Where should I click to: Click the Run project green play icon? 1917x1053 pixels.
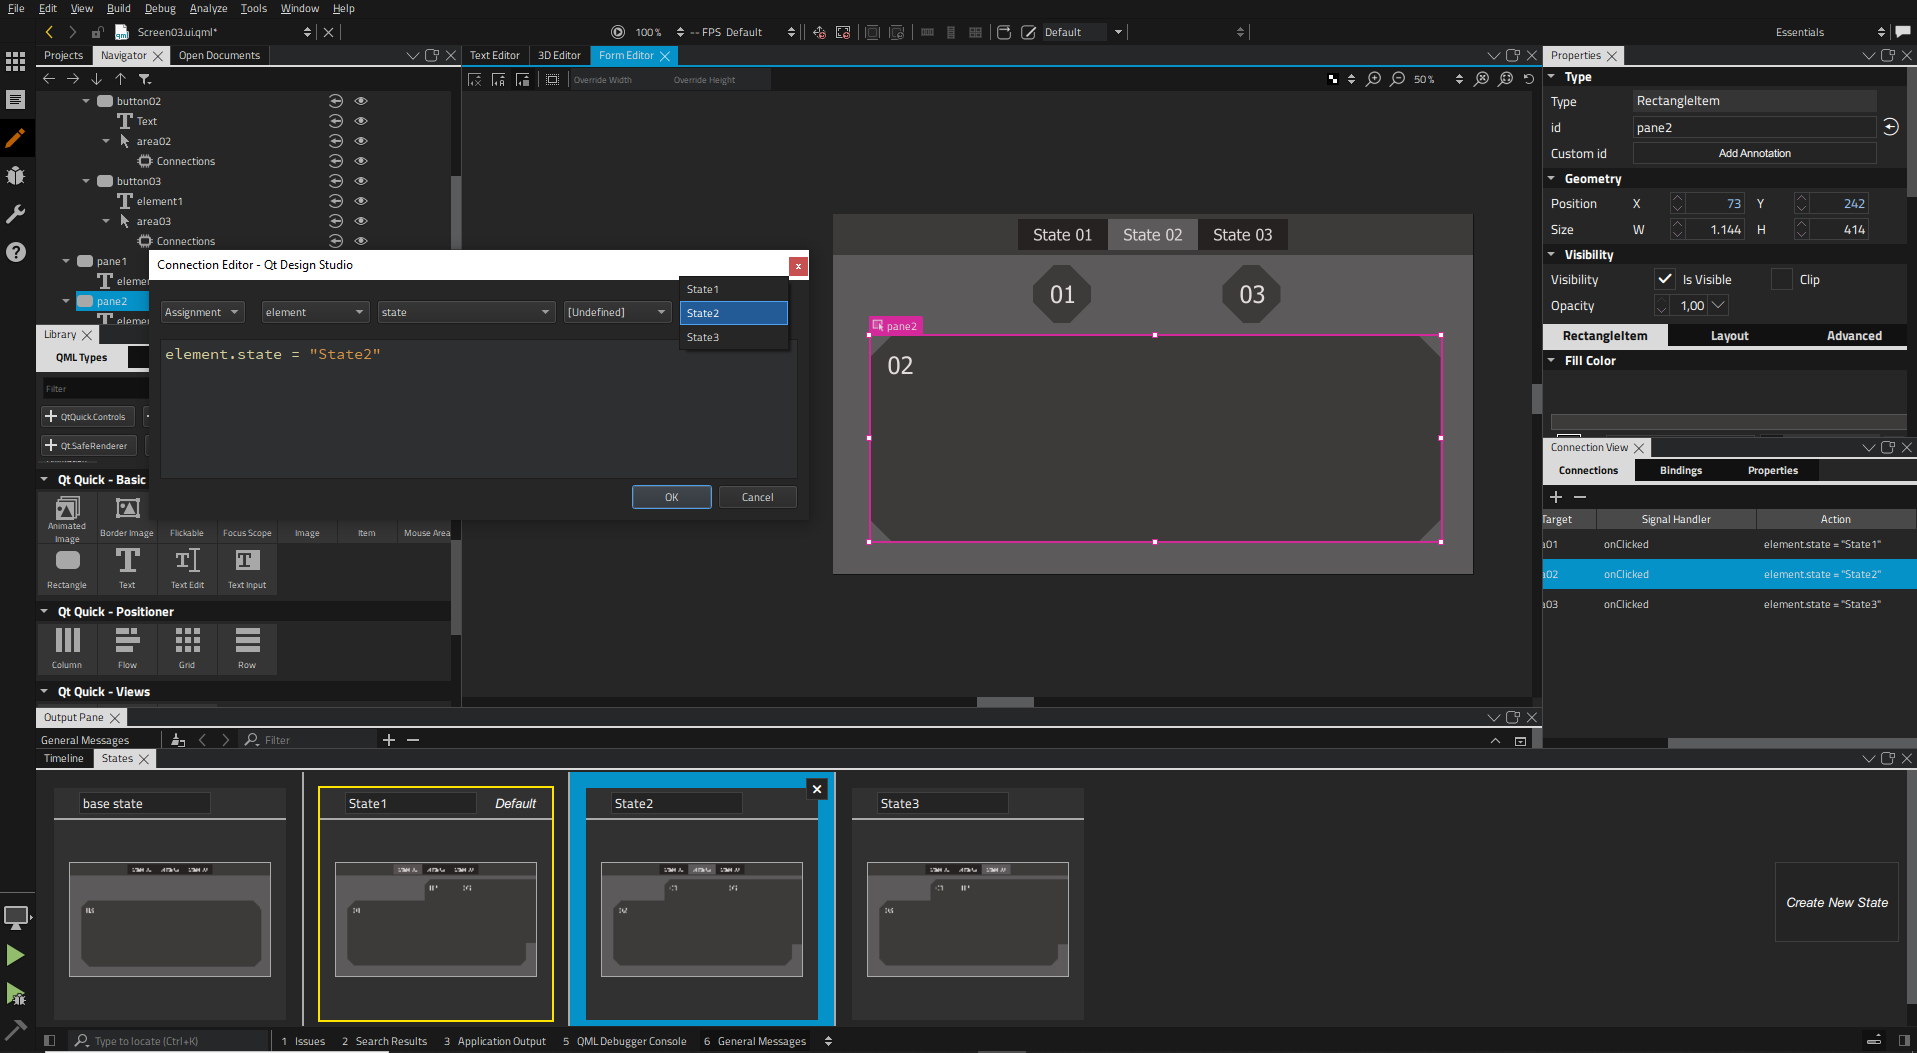tap(15, 955)
